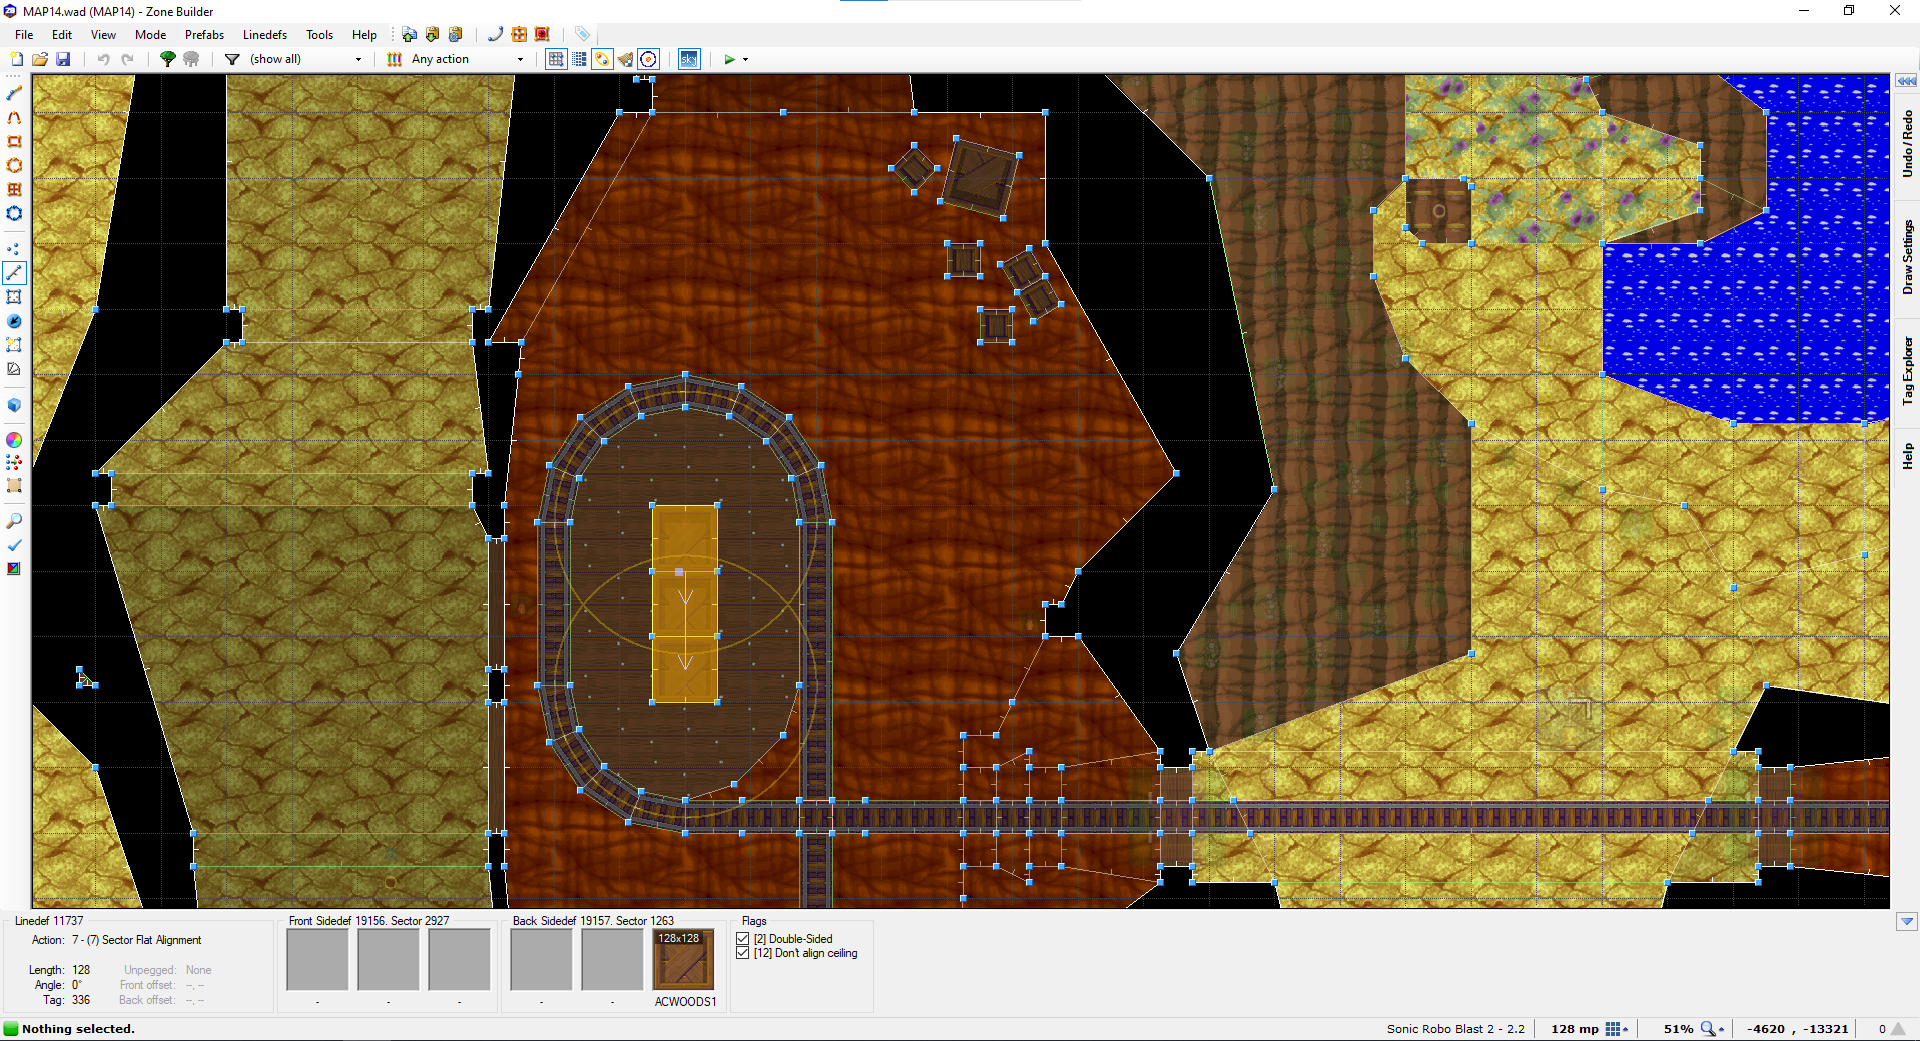Click the green tree things filter icon
Image resolution: width=1920 pixels, height=1041 pixels.
[x=168, y=59]
